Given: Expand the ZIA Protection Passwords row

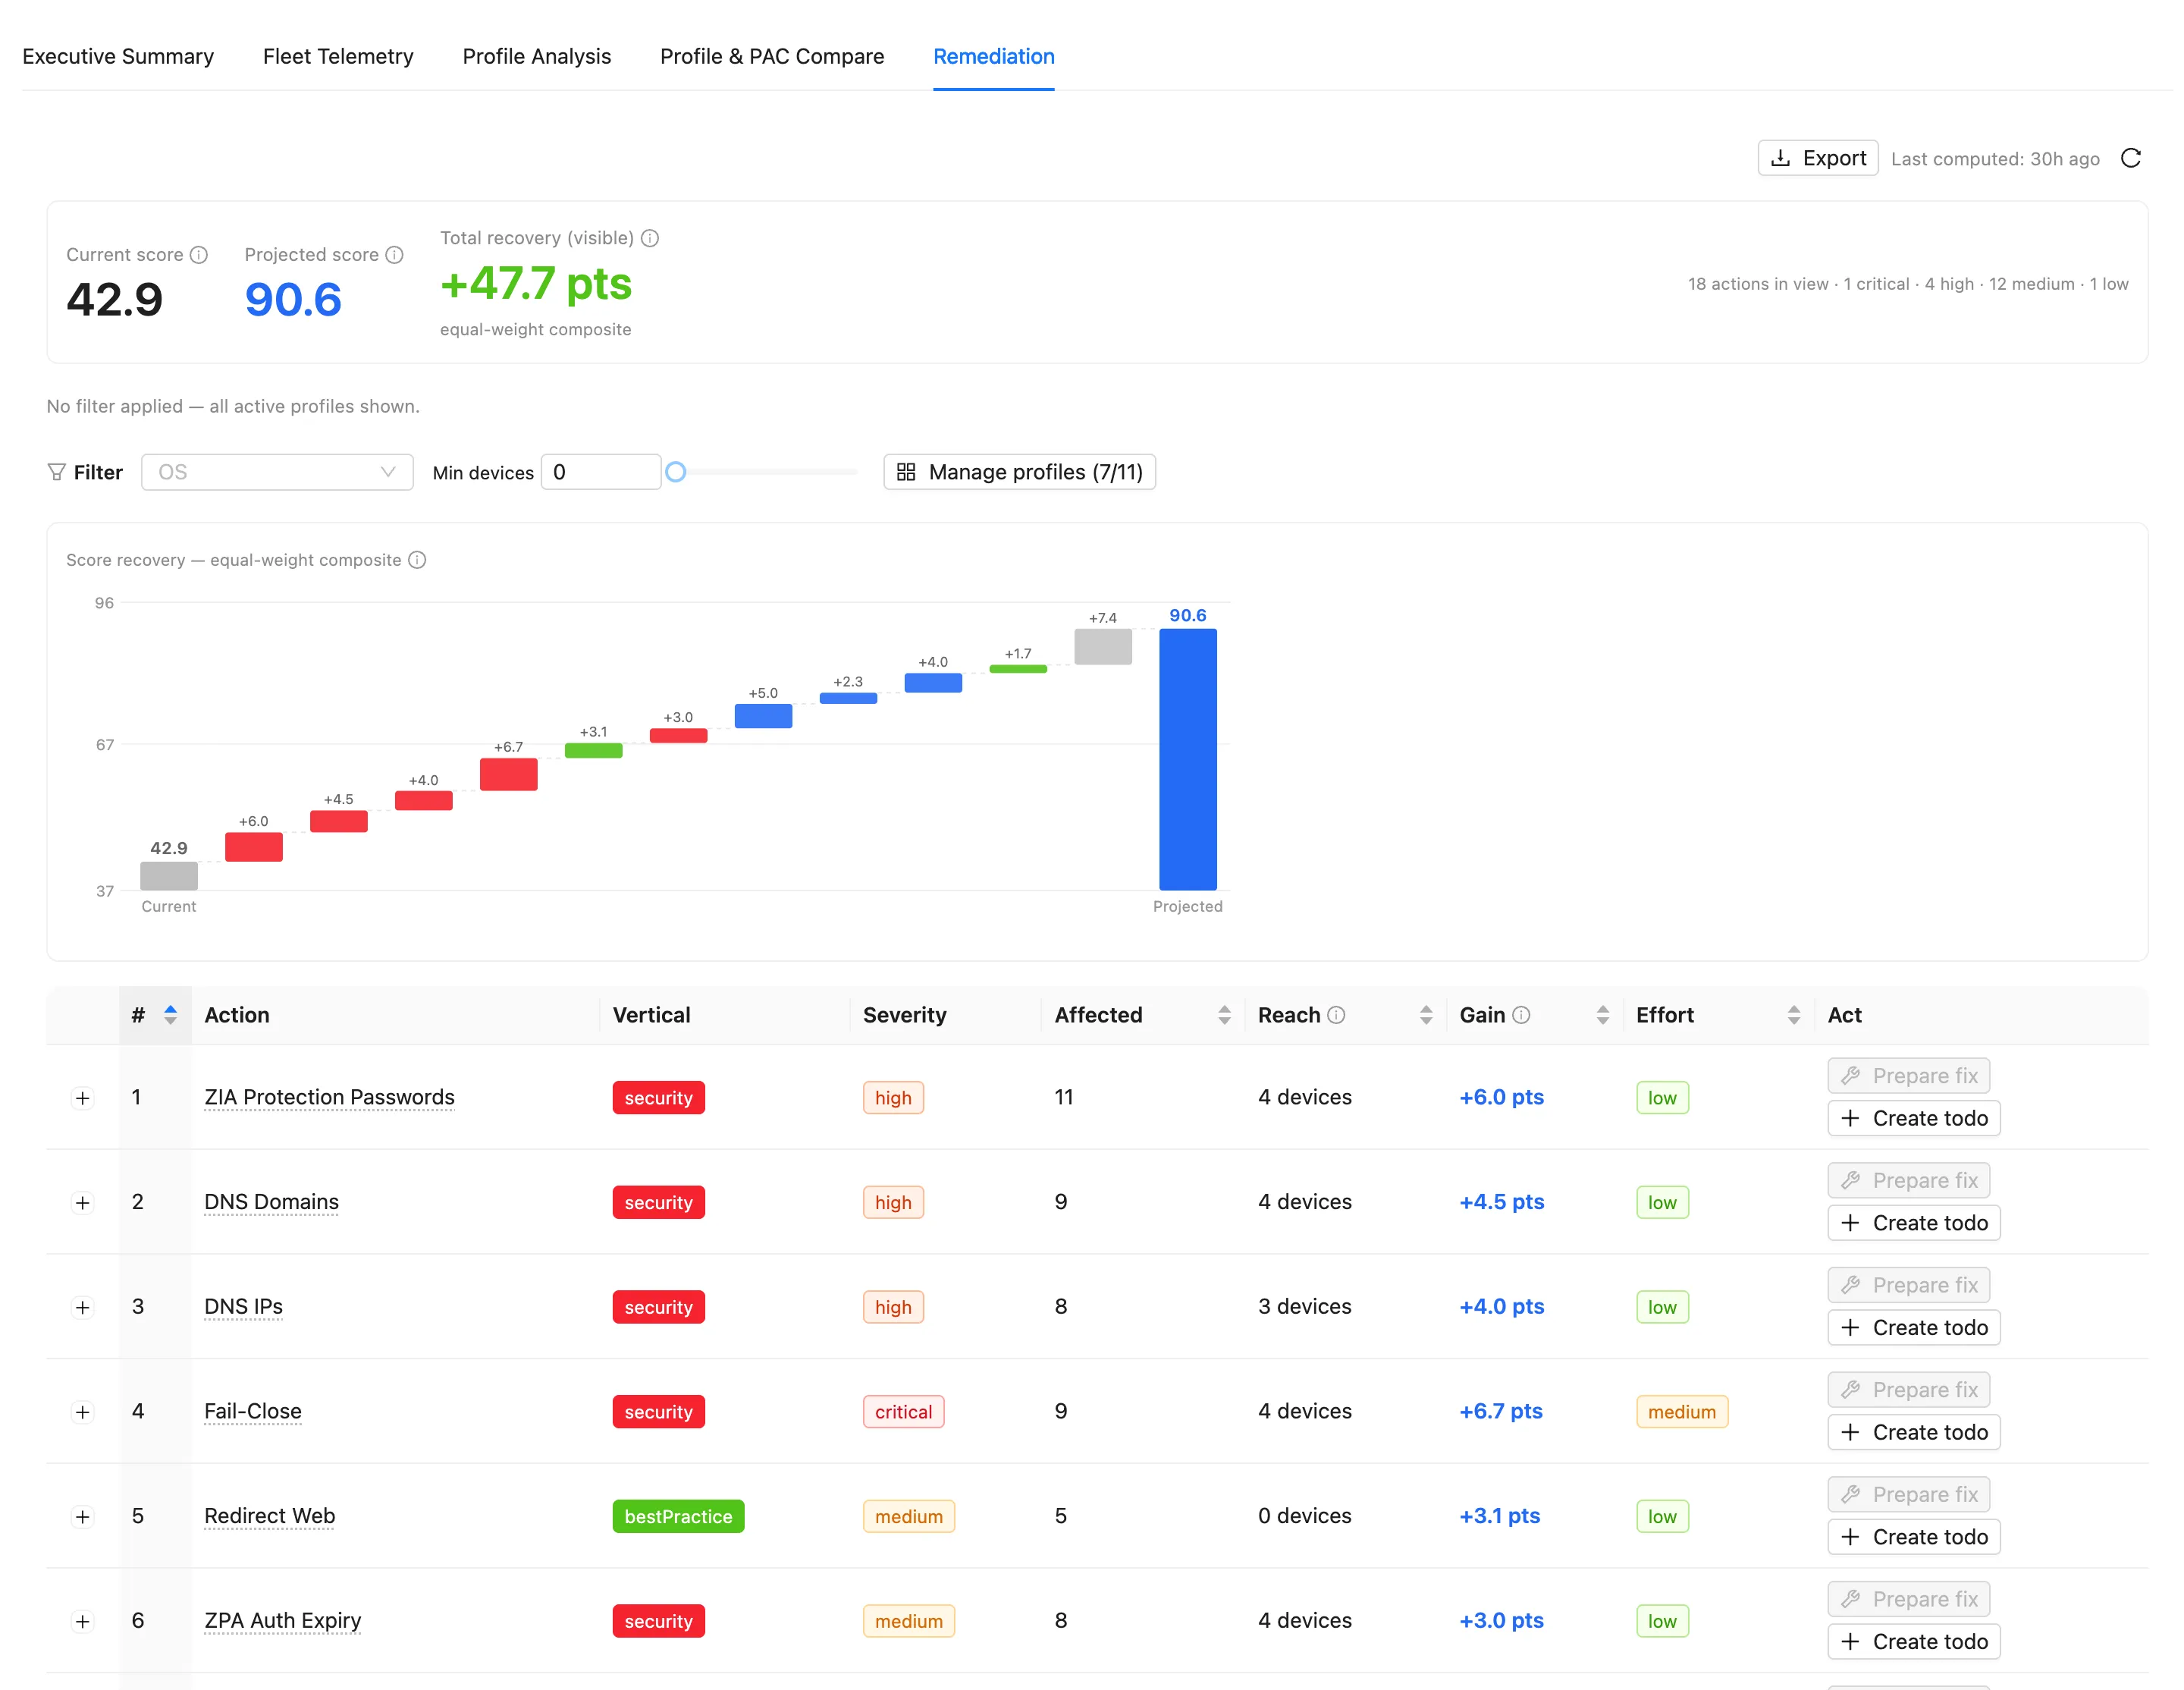Looking at the screenshot, I should [83, 1098].
